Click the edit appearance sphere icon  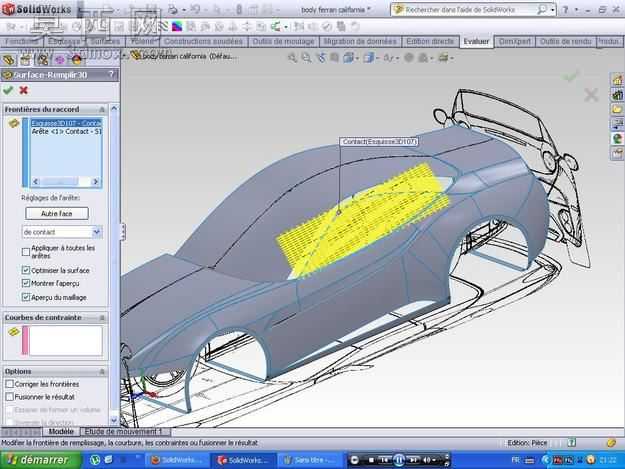point(409,58)
